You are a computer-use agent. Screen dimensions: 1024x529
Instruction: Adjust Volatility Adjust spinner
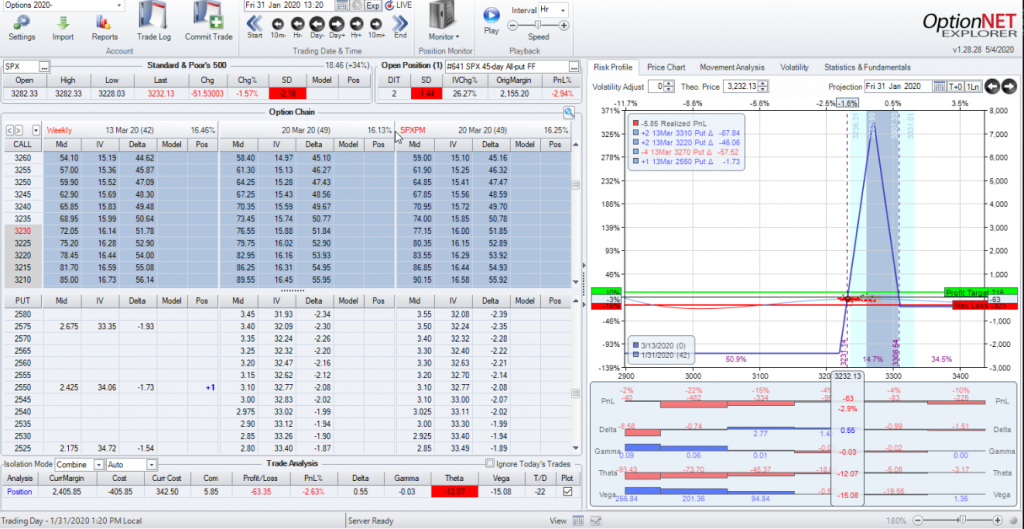[x=671, y=86]
